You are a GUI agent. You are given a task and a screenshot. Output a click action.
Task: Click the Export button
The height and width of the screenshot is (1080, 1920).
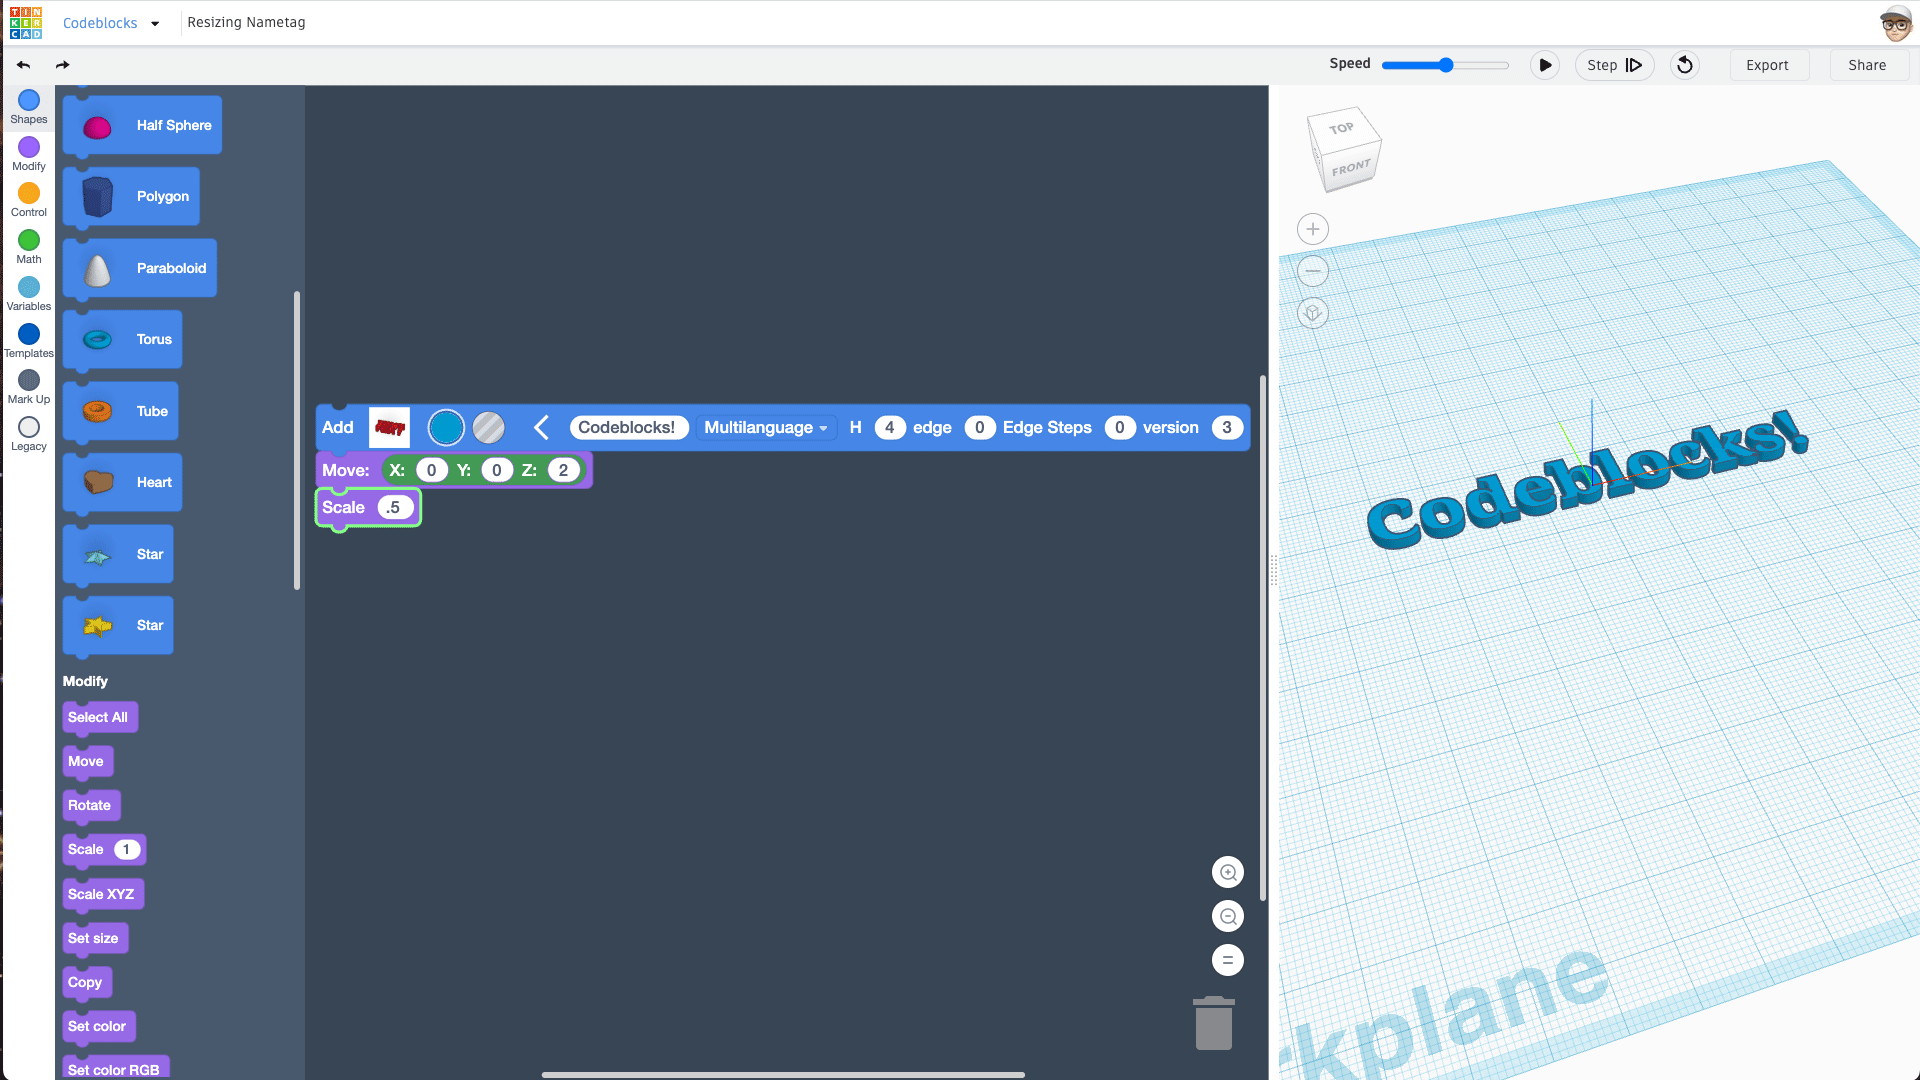click(1767, 65)
